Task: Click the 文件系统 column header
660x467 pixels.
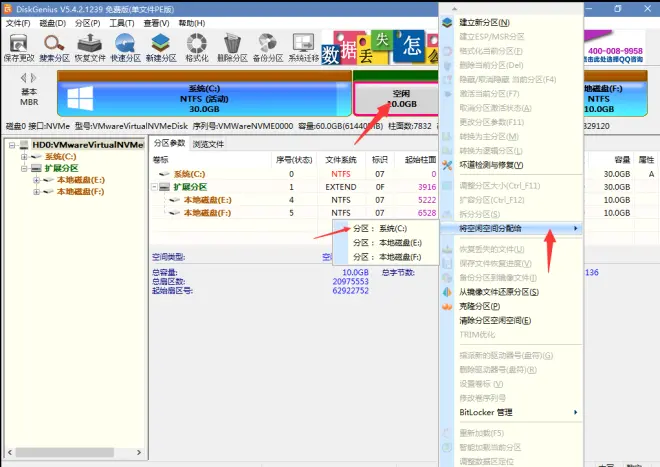Action: pyautogui.click(x=341, y=160)
